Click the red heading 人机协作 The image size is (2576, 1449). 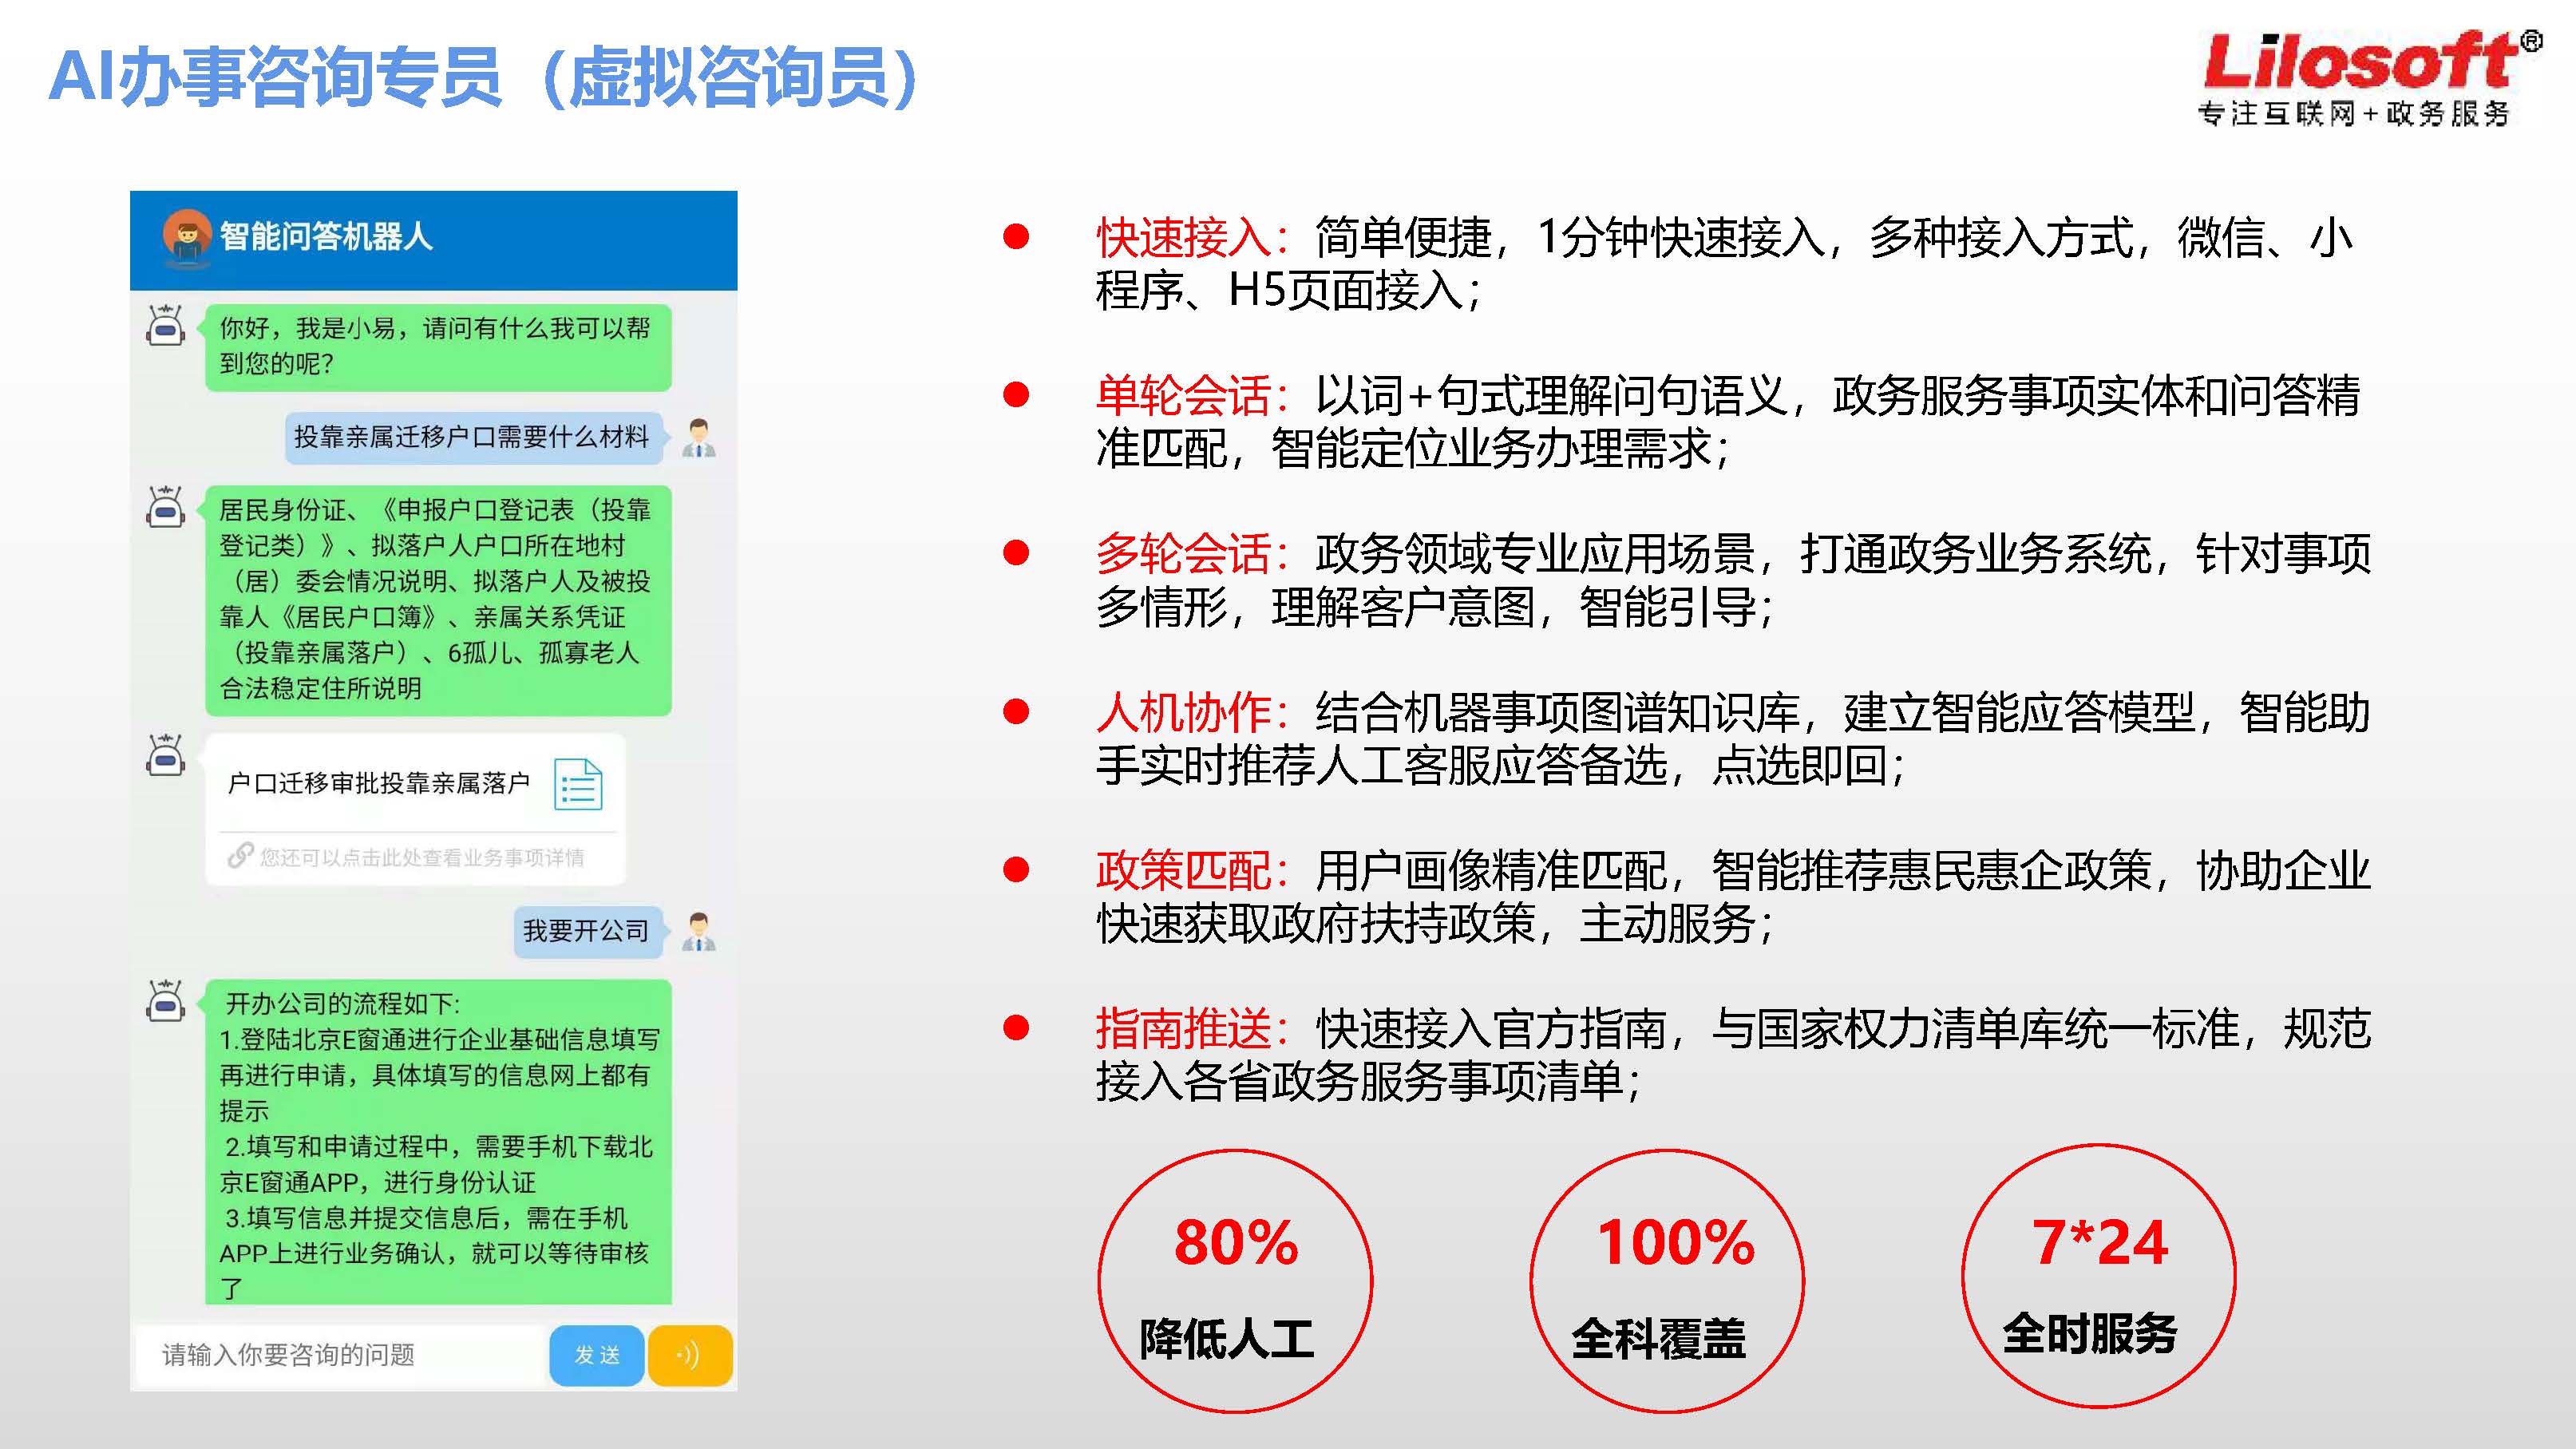click(1184, 713)
